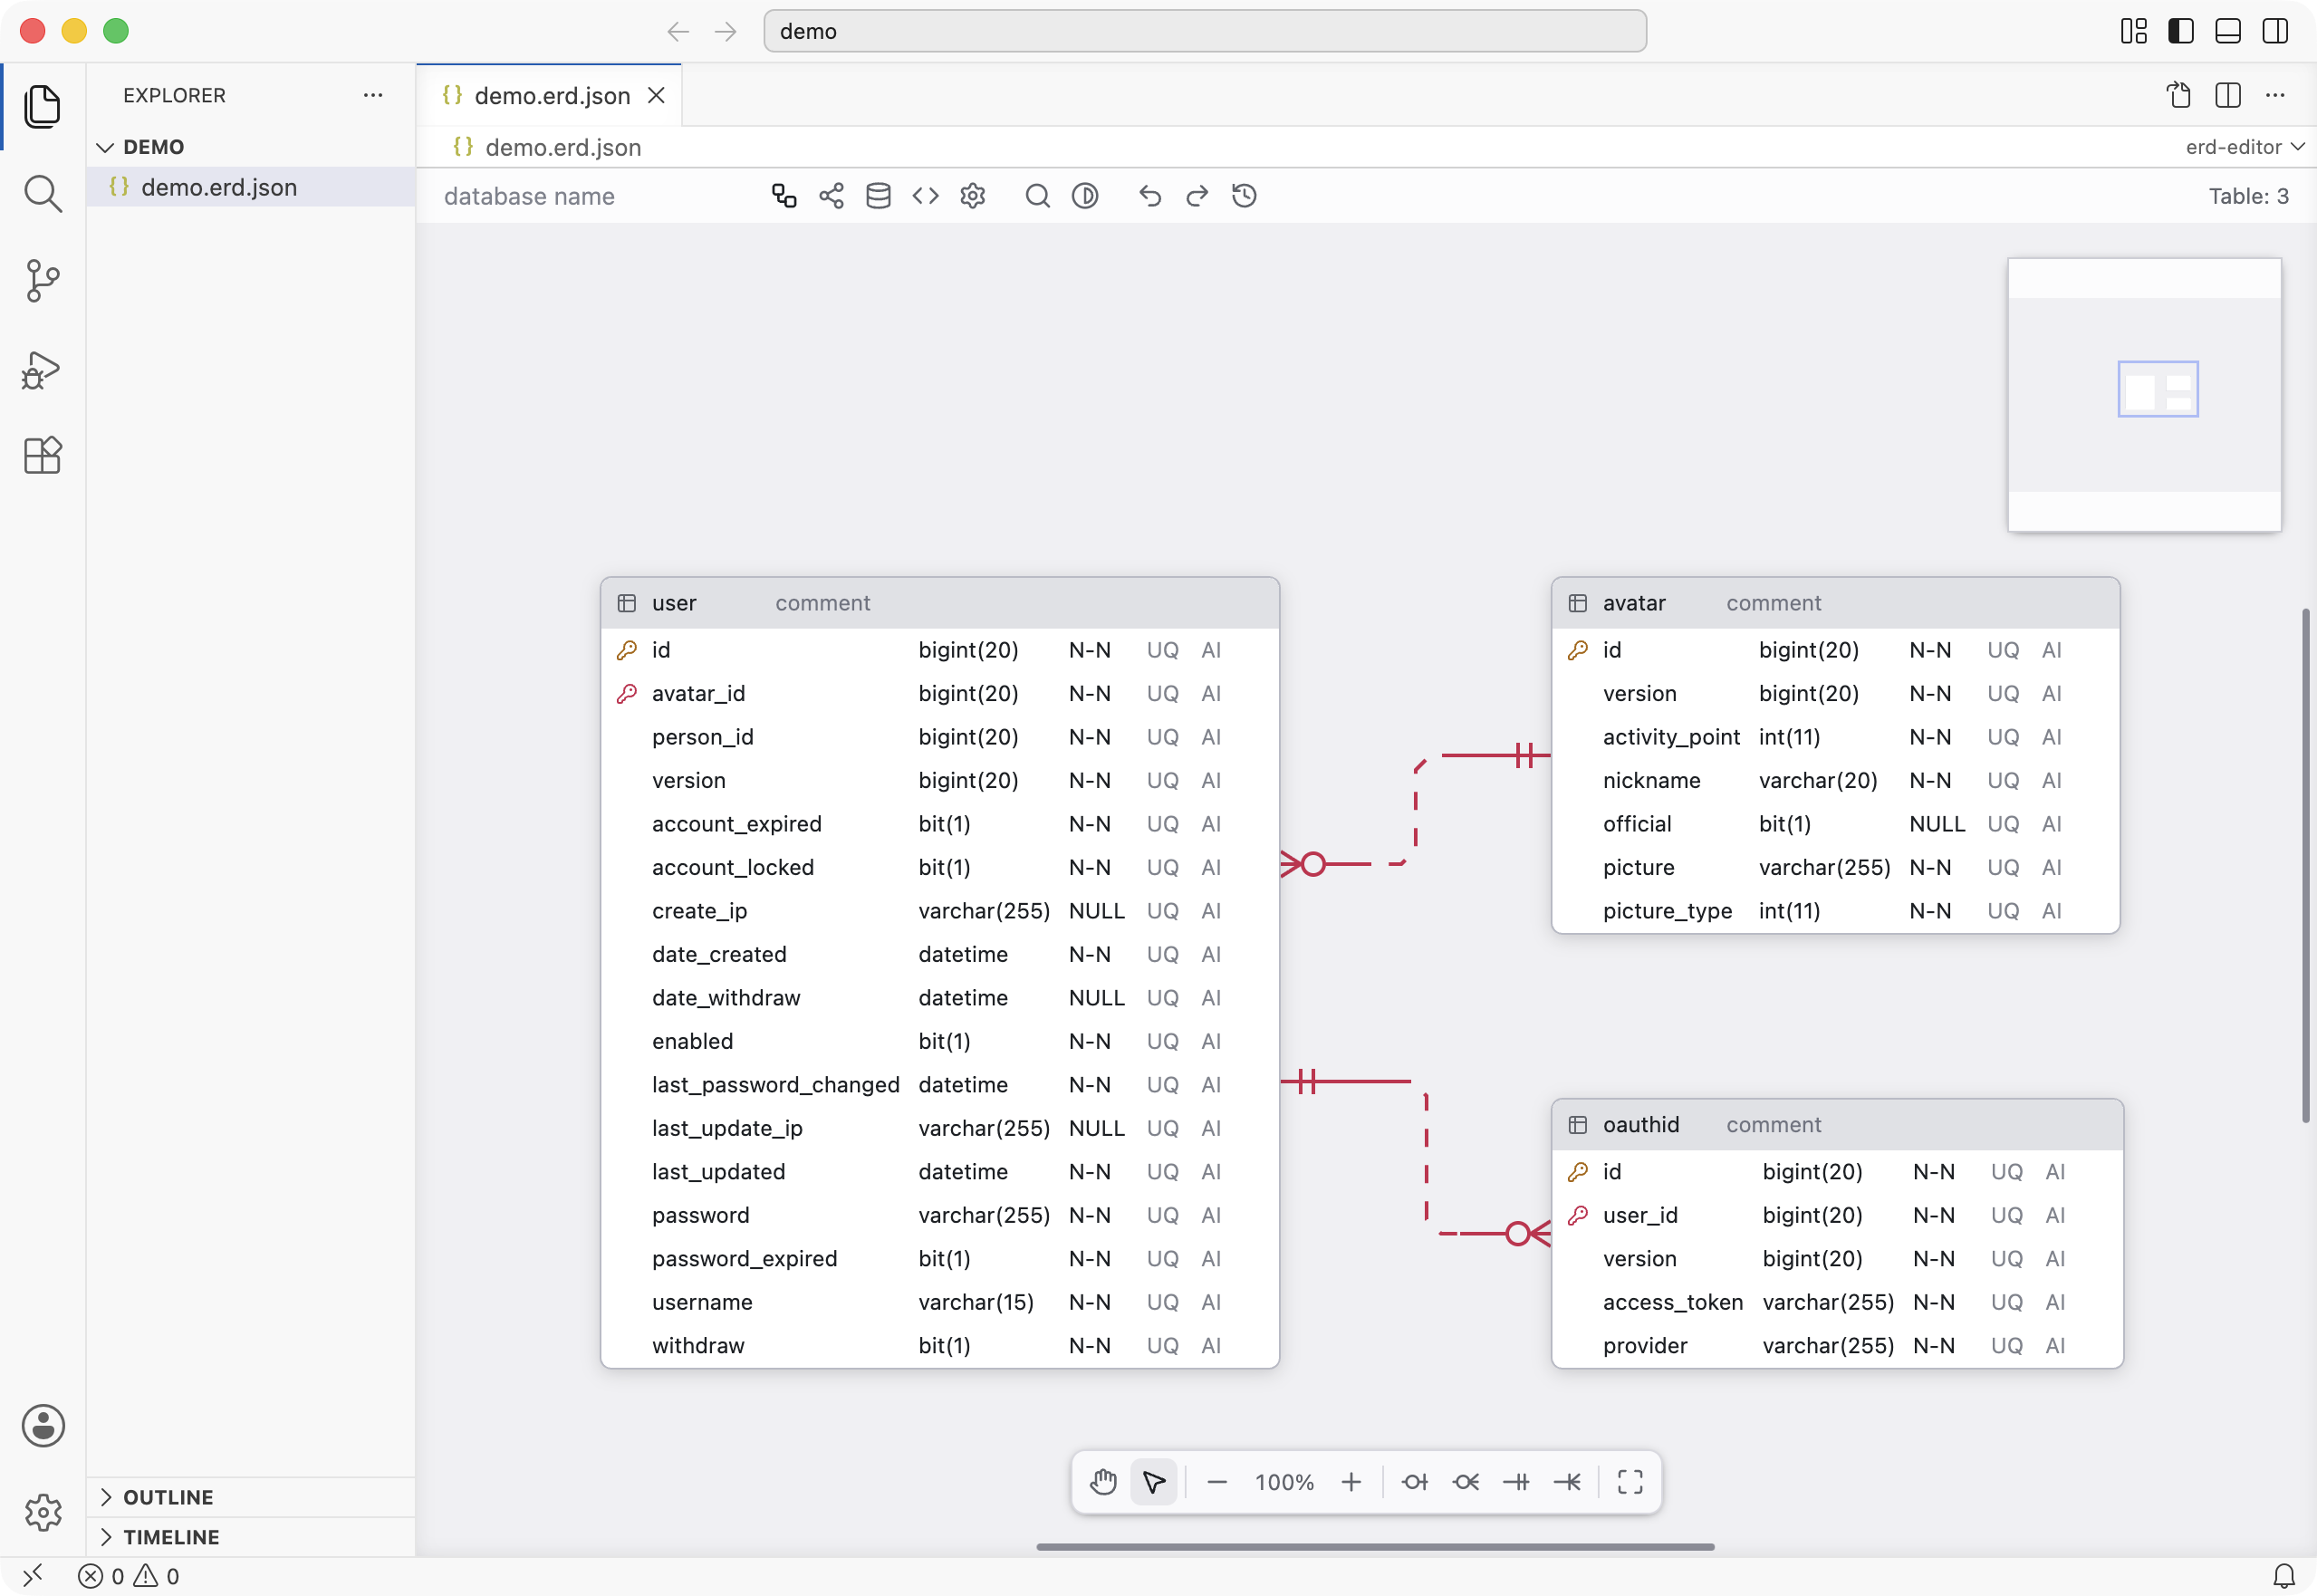The height and width of the screenshot is (1596, 2317).
Task: Click the share/visualization icon in the ERD toolbar
Action: [x=831, y=196]
